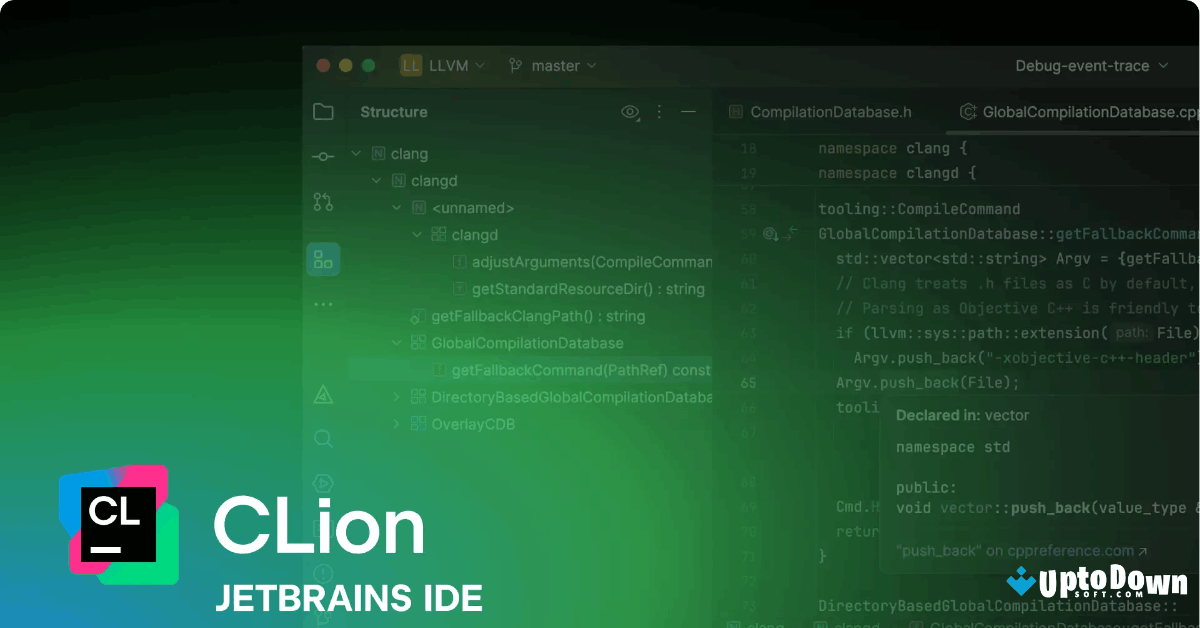Screen dimensions: 1200x628
Task: Open the Structure panel options kebab menu
Action: [659, 112]
